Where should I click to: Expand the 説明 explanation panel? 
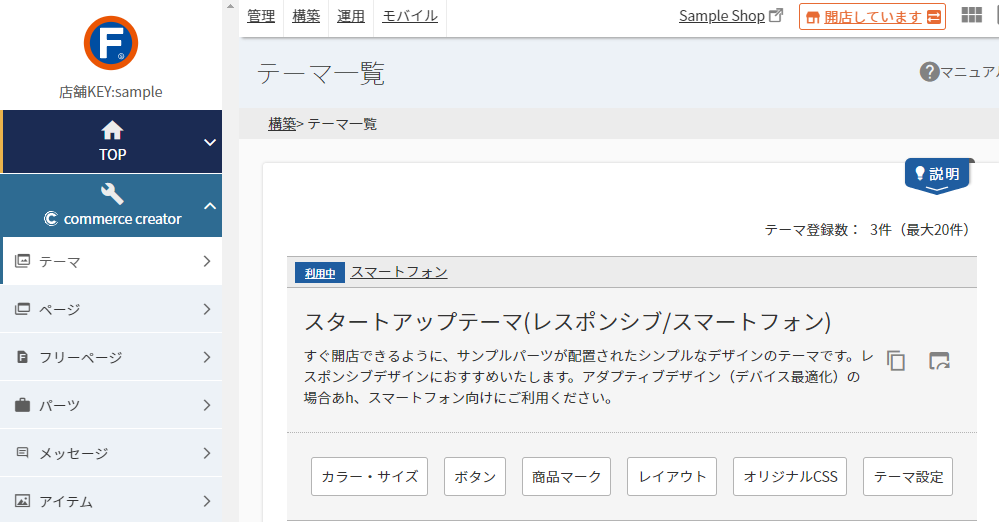point(937,176)
